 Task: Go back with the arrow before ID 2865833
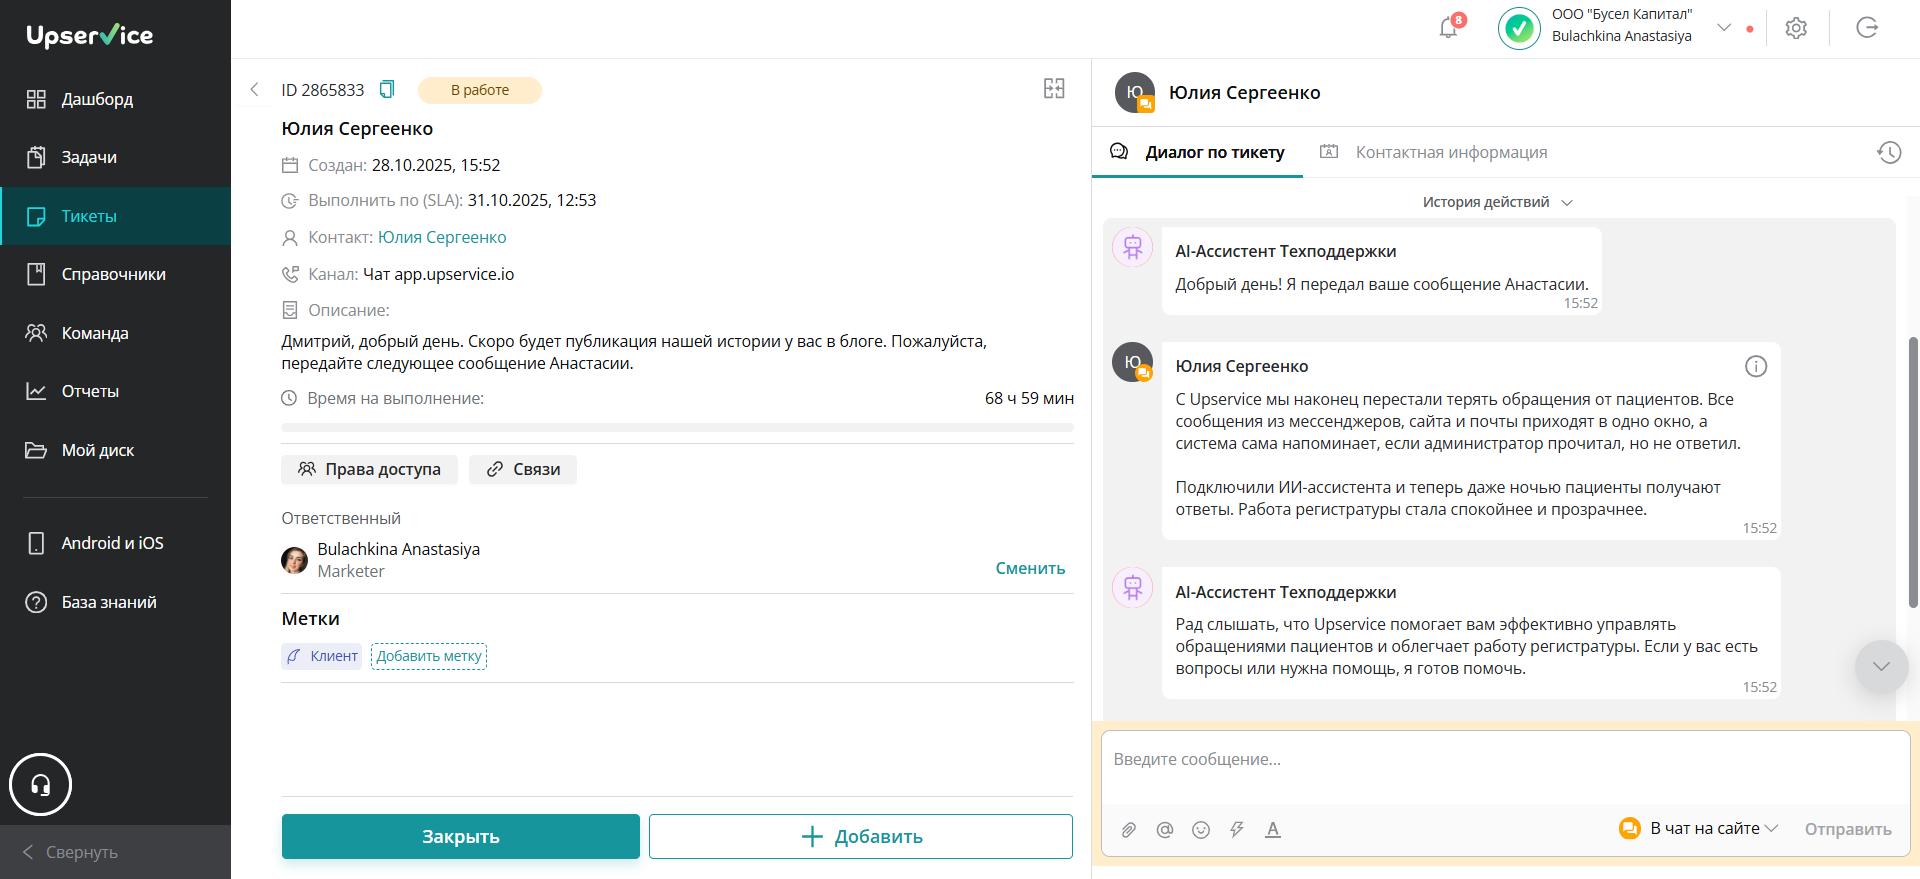pyautogui.click(x=254, y=90)
